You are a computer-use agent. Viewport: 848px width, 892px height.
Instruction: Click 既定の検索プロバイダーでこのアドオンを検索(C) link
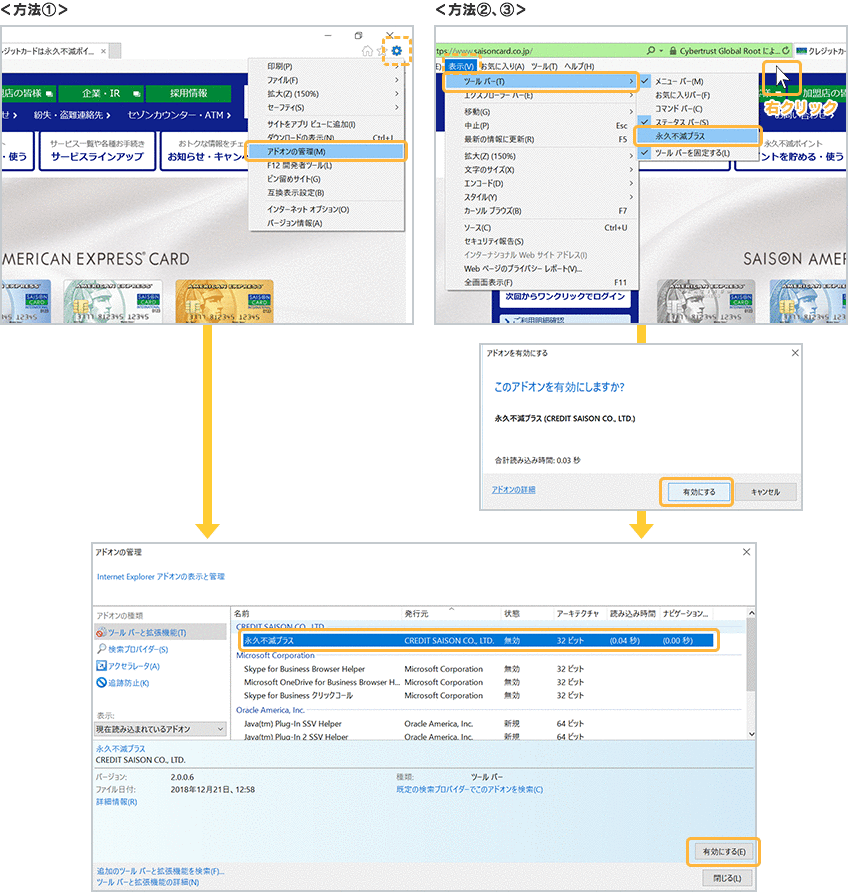coord(470,790)
